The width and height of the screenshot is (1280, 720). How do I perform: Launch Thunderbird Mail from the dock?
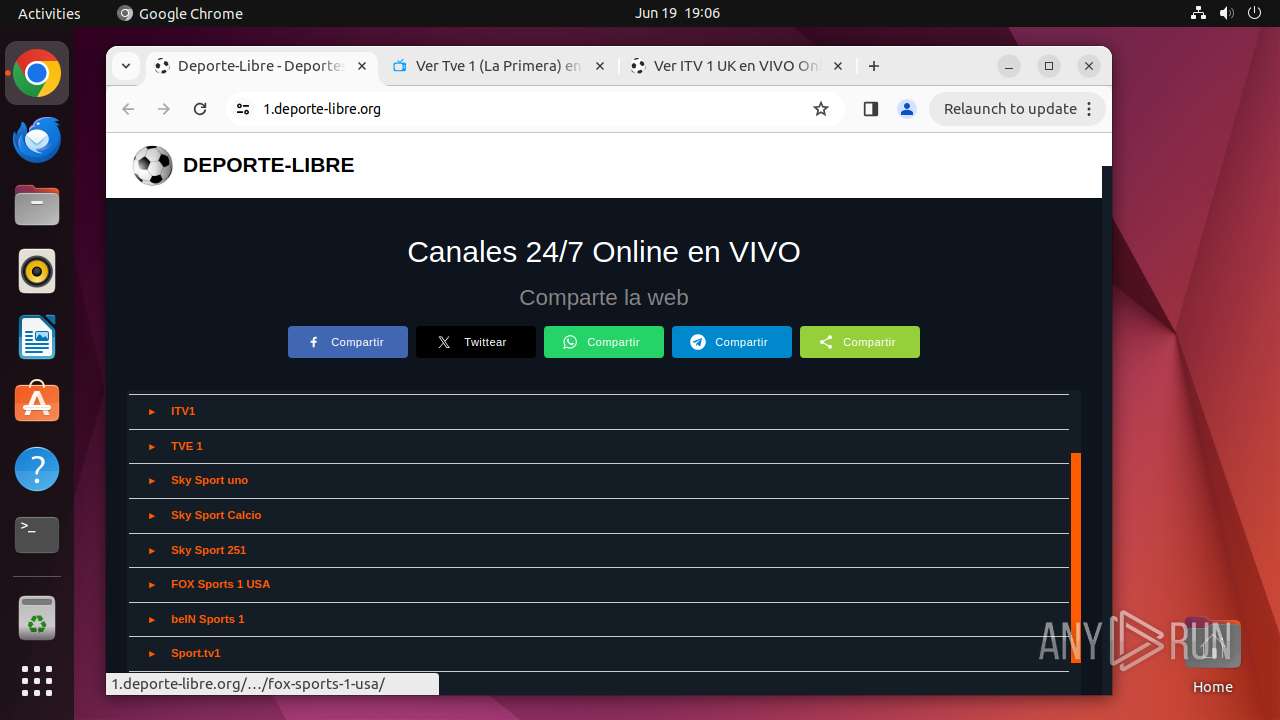37,140
